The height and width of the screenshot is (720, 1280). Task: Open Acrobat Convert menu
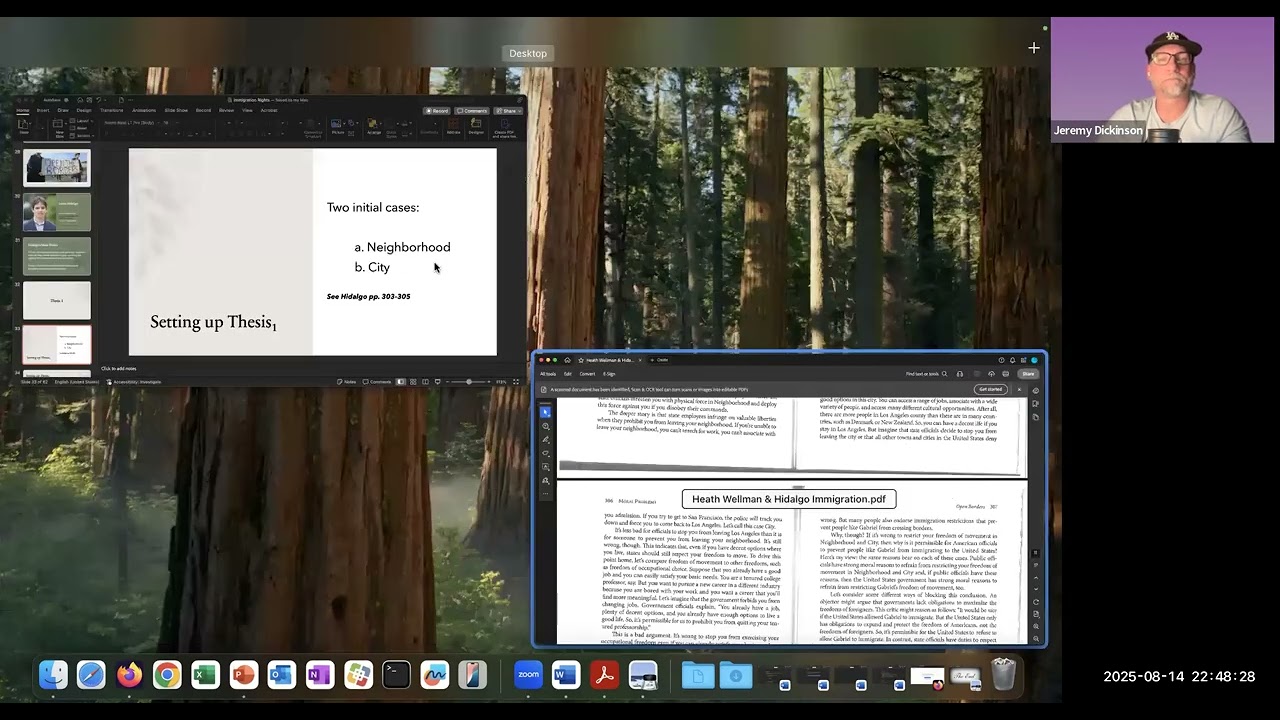click(x=587, y=374)
